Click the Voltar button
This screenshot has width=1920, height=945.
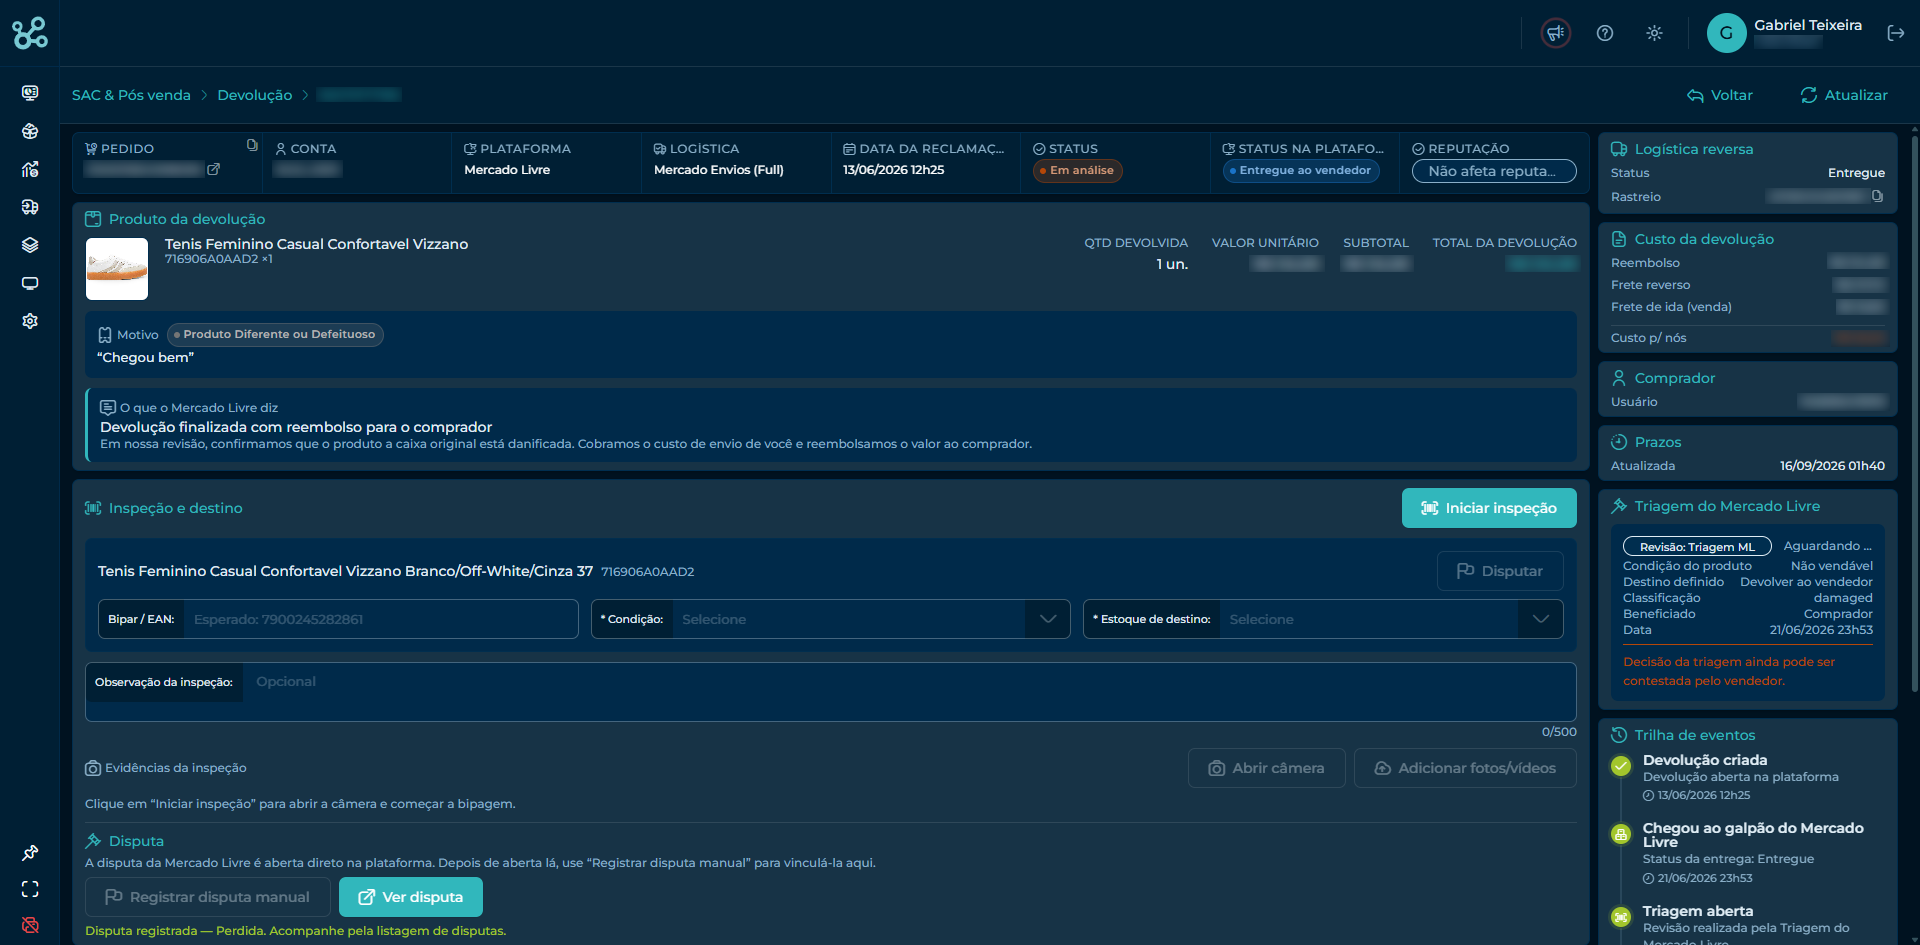coord(1720,95)
